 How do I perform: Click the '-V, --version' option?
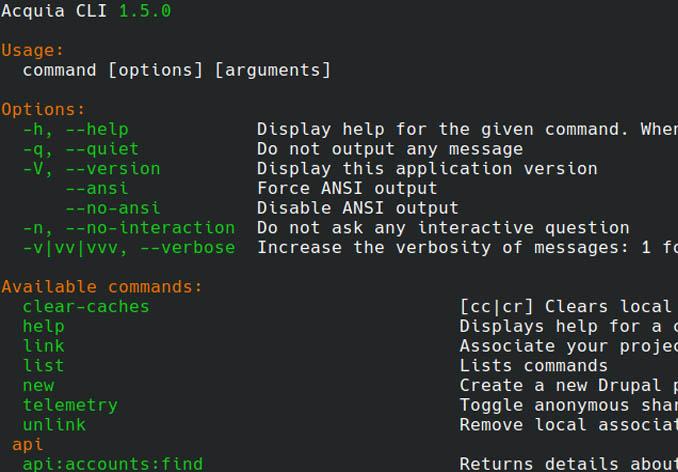(92, 169)
